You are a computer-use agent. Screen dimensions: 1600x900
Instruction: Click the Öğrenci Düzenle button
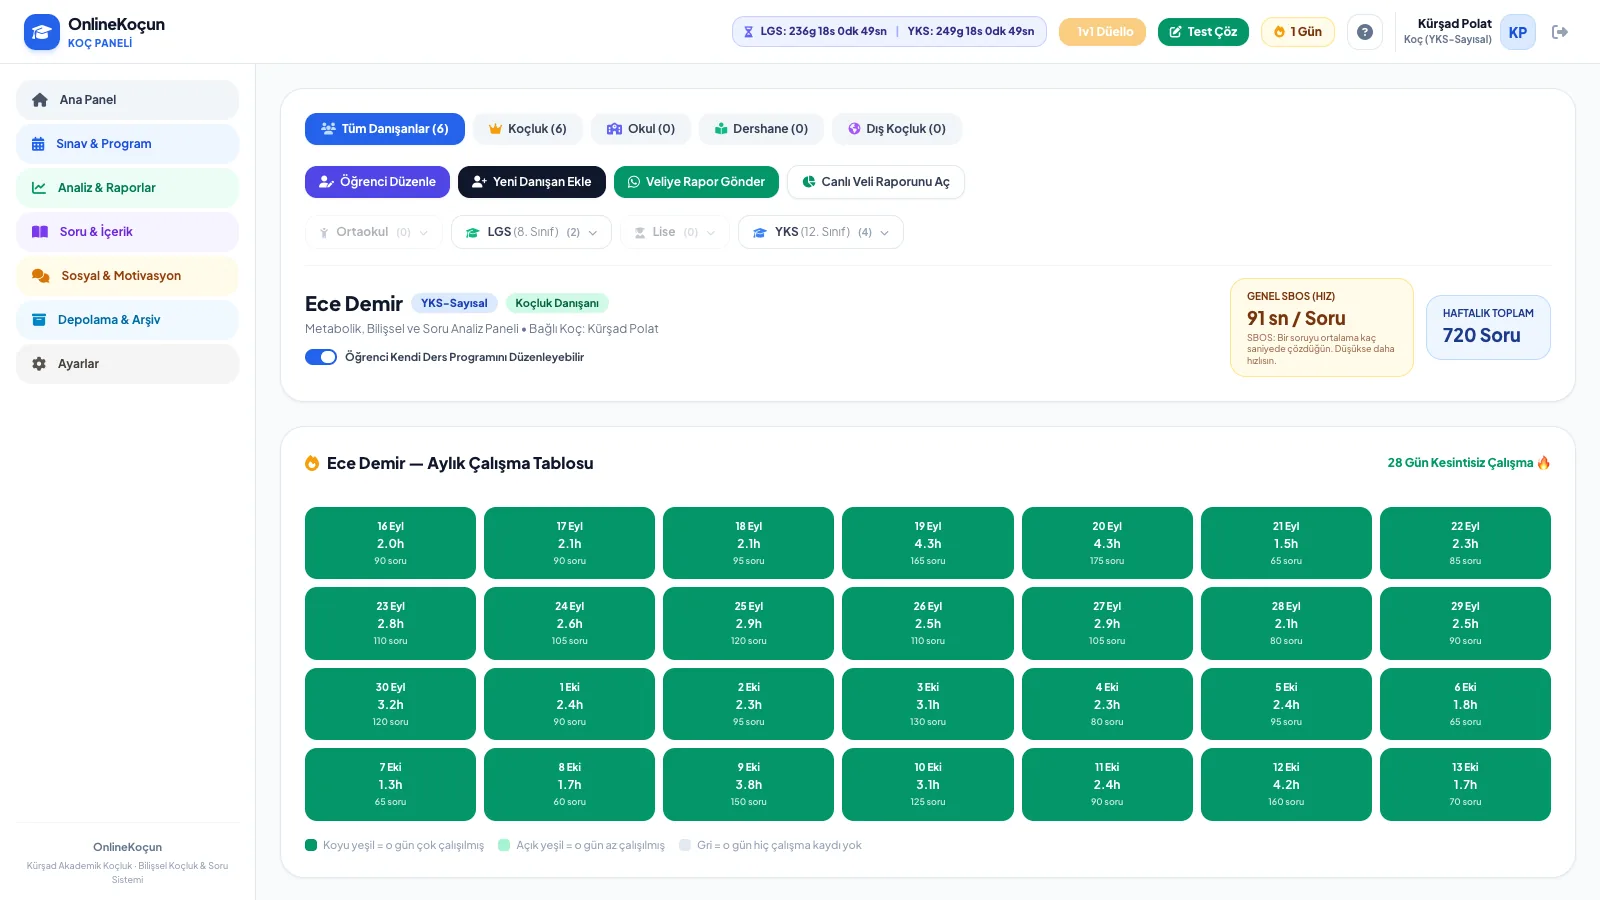point(377,182)
